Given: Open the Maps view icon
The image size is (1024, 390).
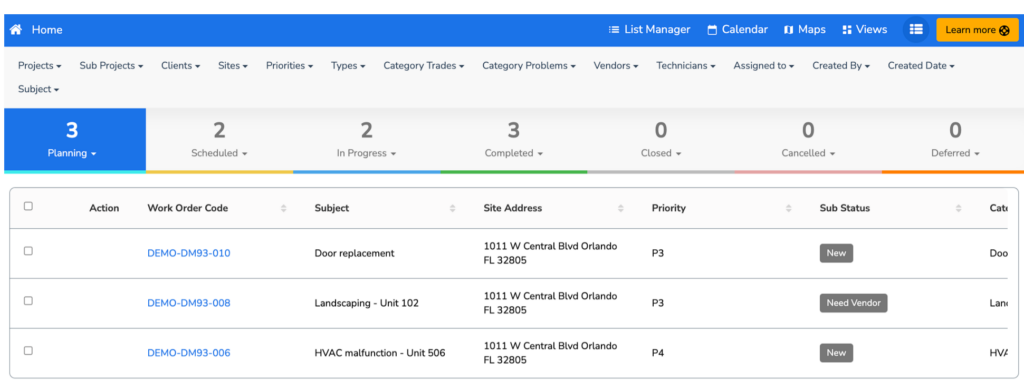Looking at the screenshot, I should point(788,29).
